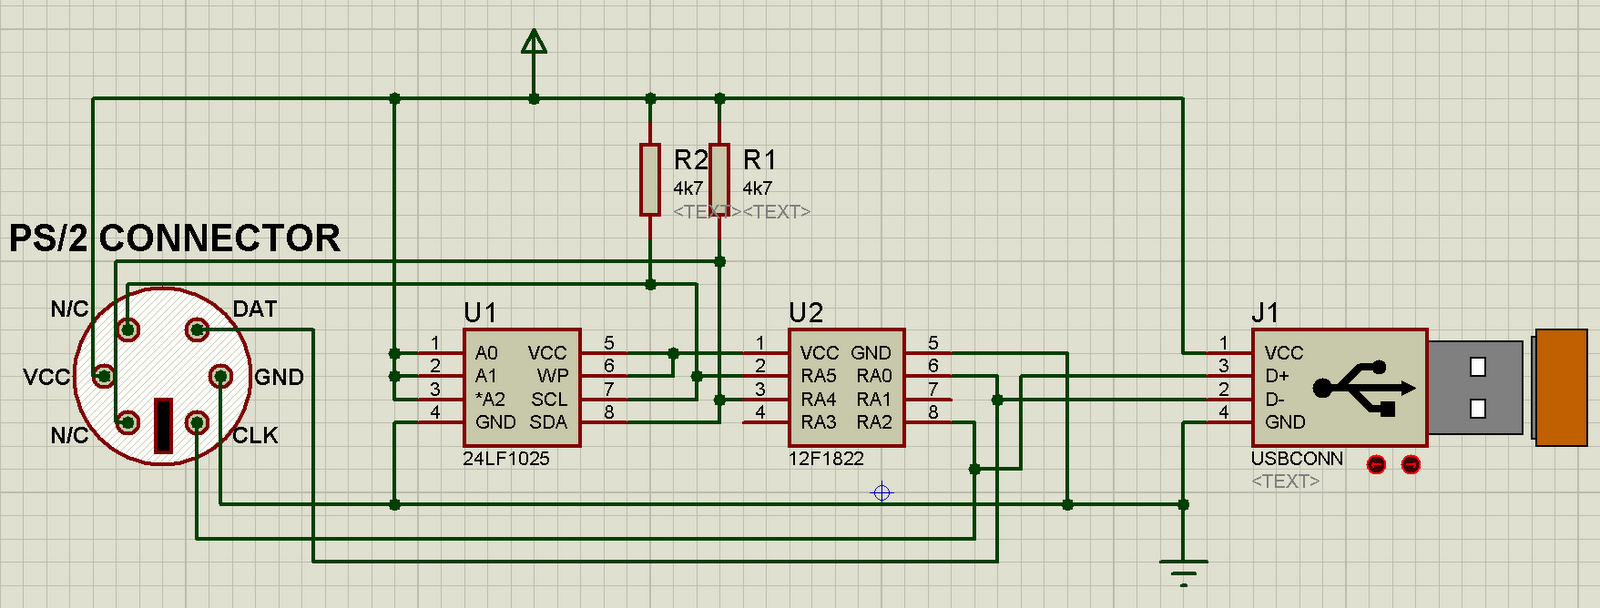The image size is (1600, 608).
Task: Click the CLK pin of PS/2 connector
Action: (198, 423)
